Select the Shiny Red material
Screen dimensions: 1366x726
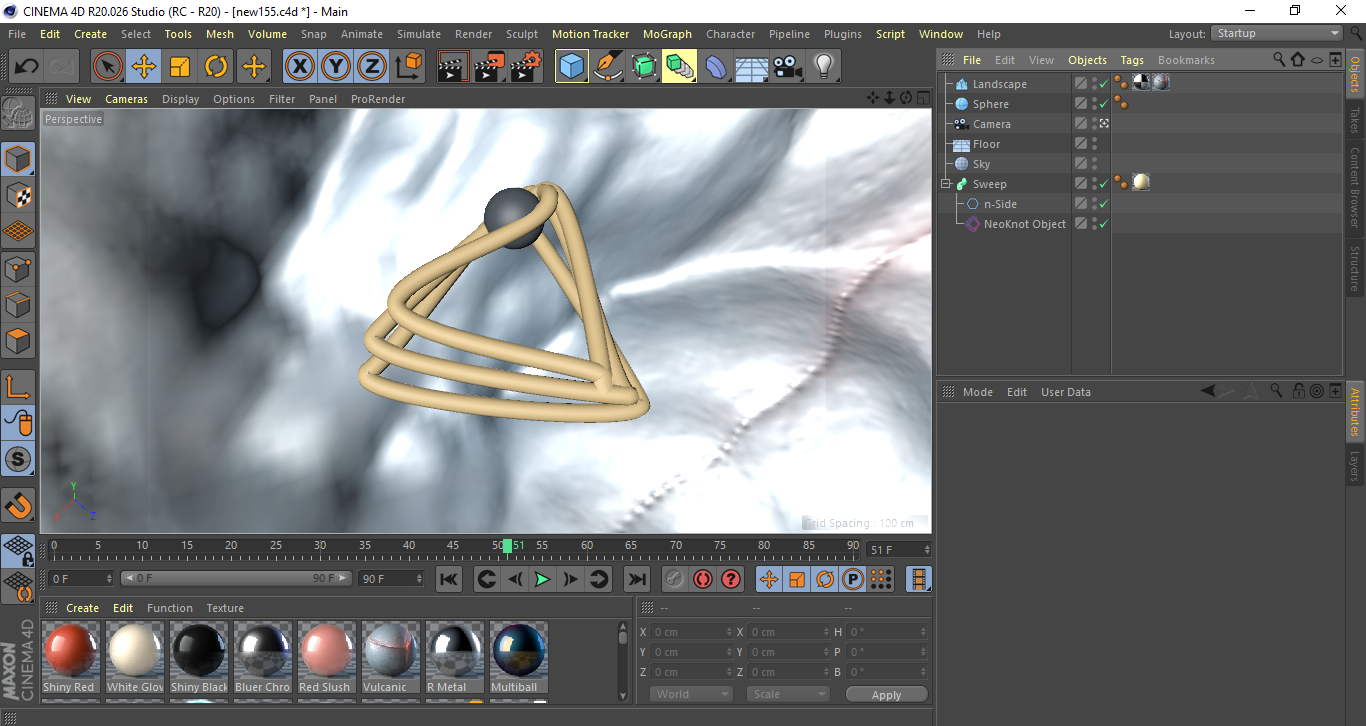70,657
